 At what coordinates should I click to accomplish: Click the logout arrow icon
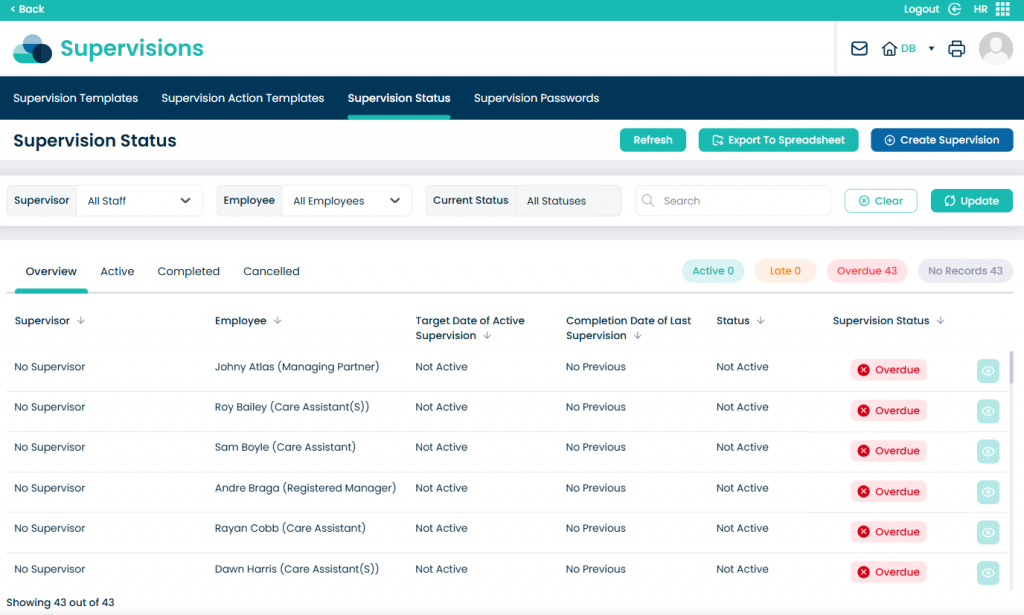(x=955, y=9)
